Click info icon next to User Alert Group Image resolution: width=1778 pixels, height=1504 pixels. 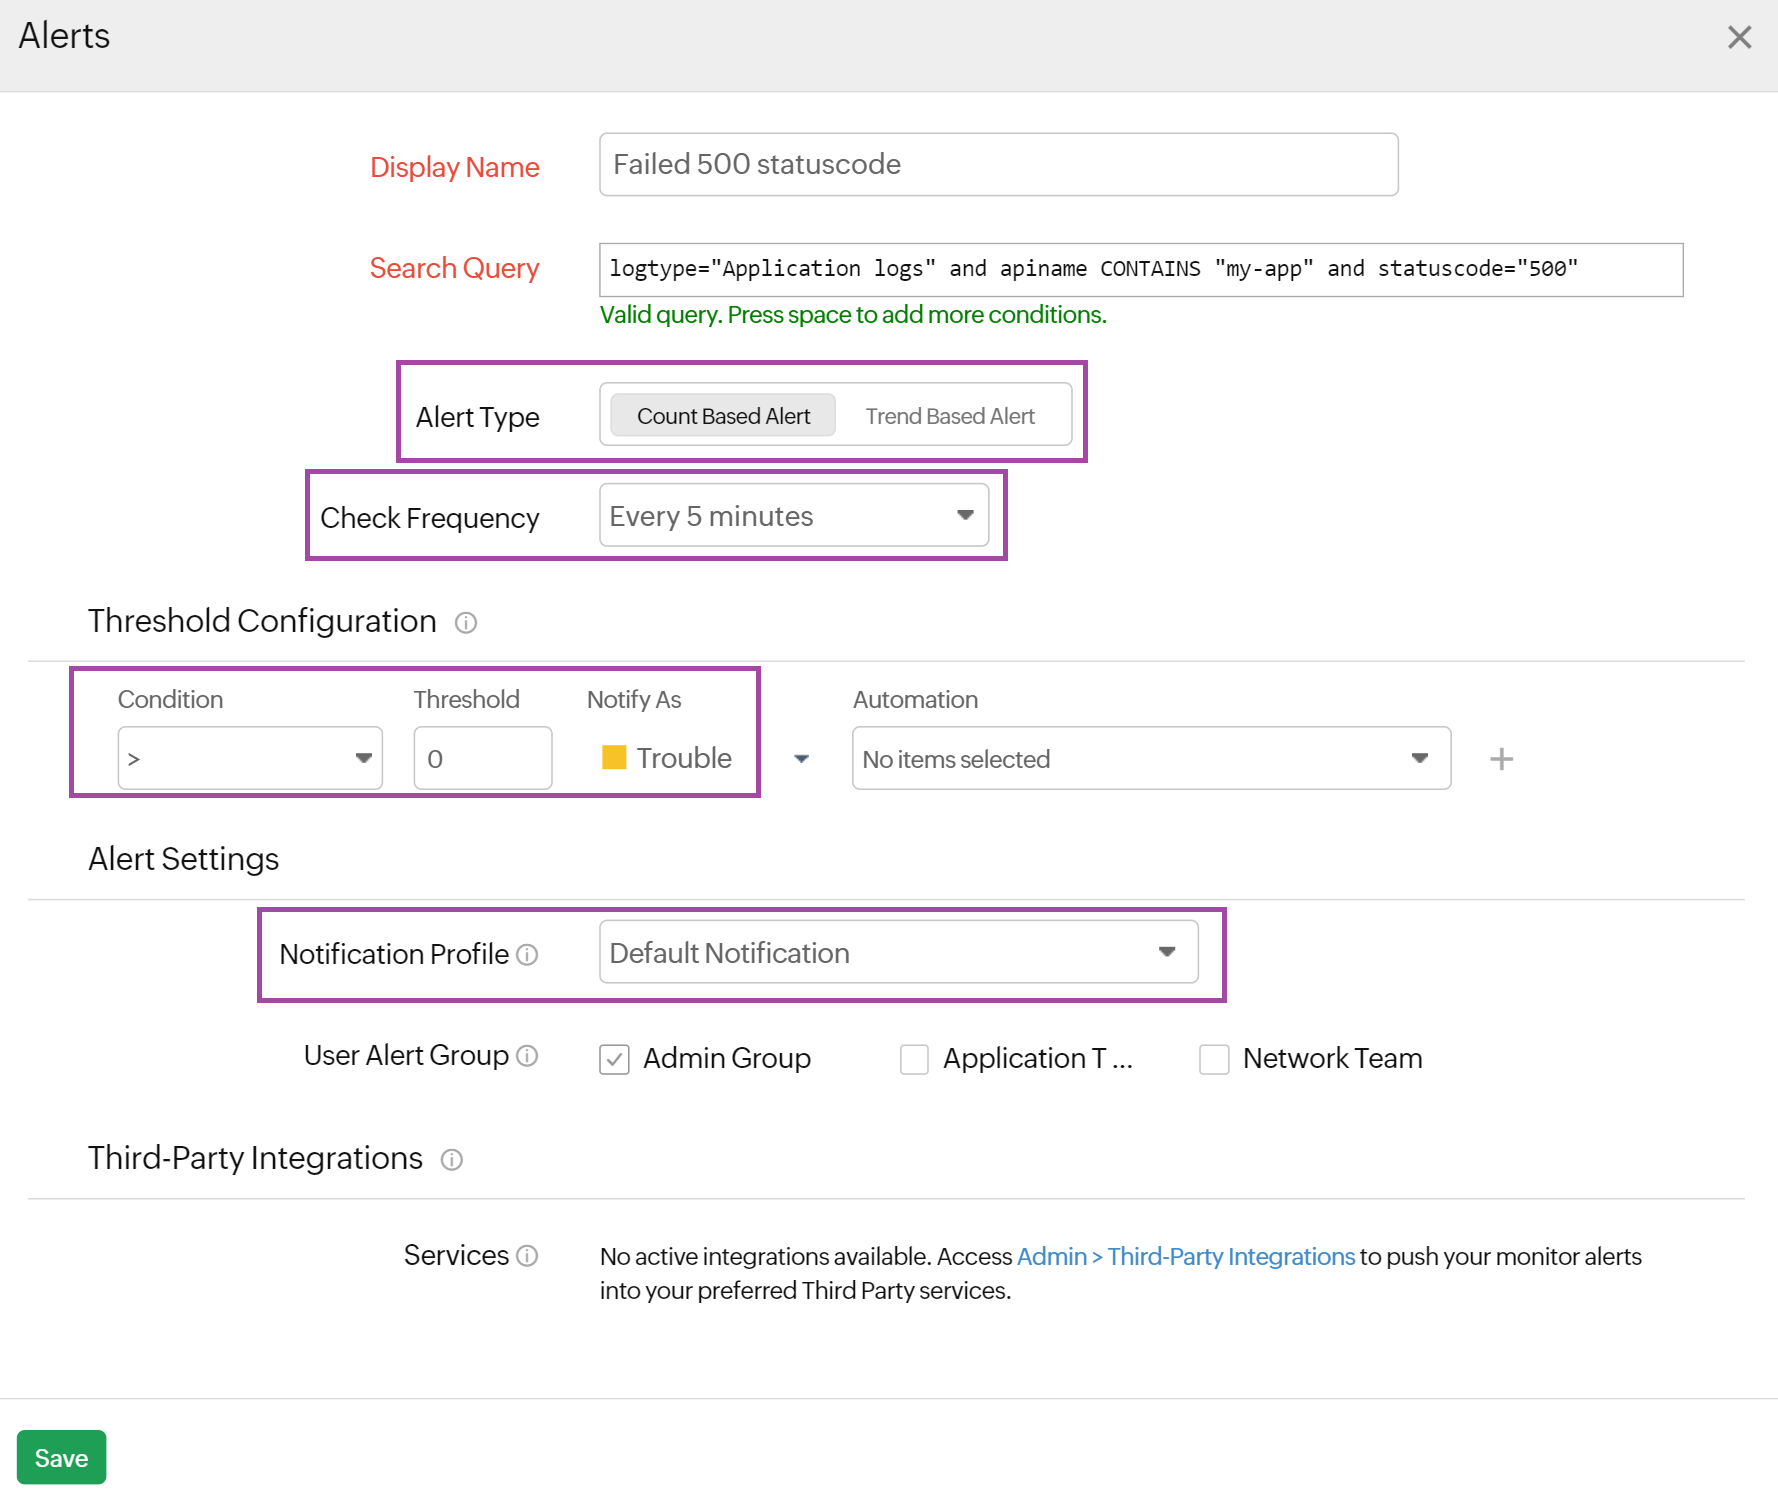coord(527,1056)
